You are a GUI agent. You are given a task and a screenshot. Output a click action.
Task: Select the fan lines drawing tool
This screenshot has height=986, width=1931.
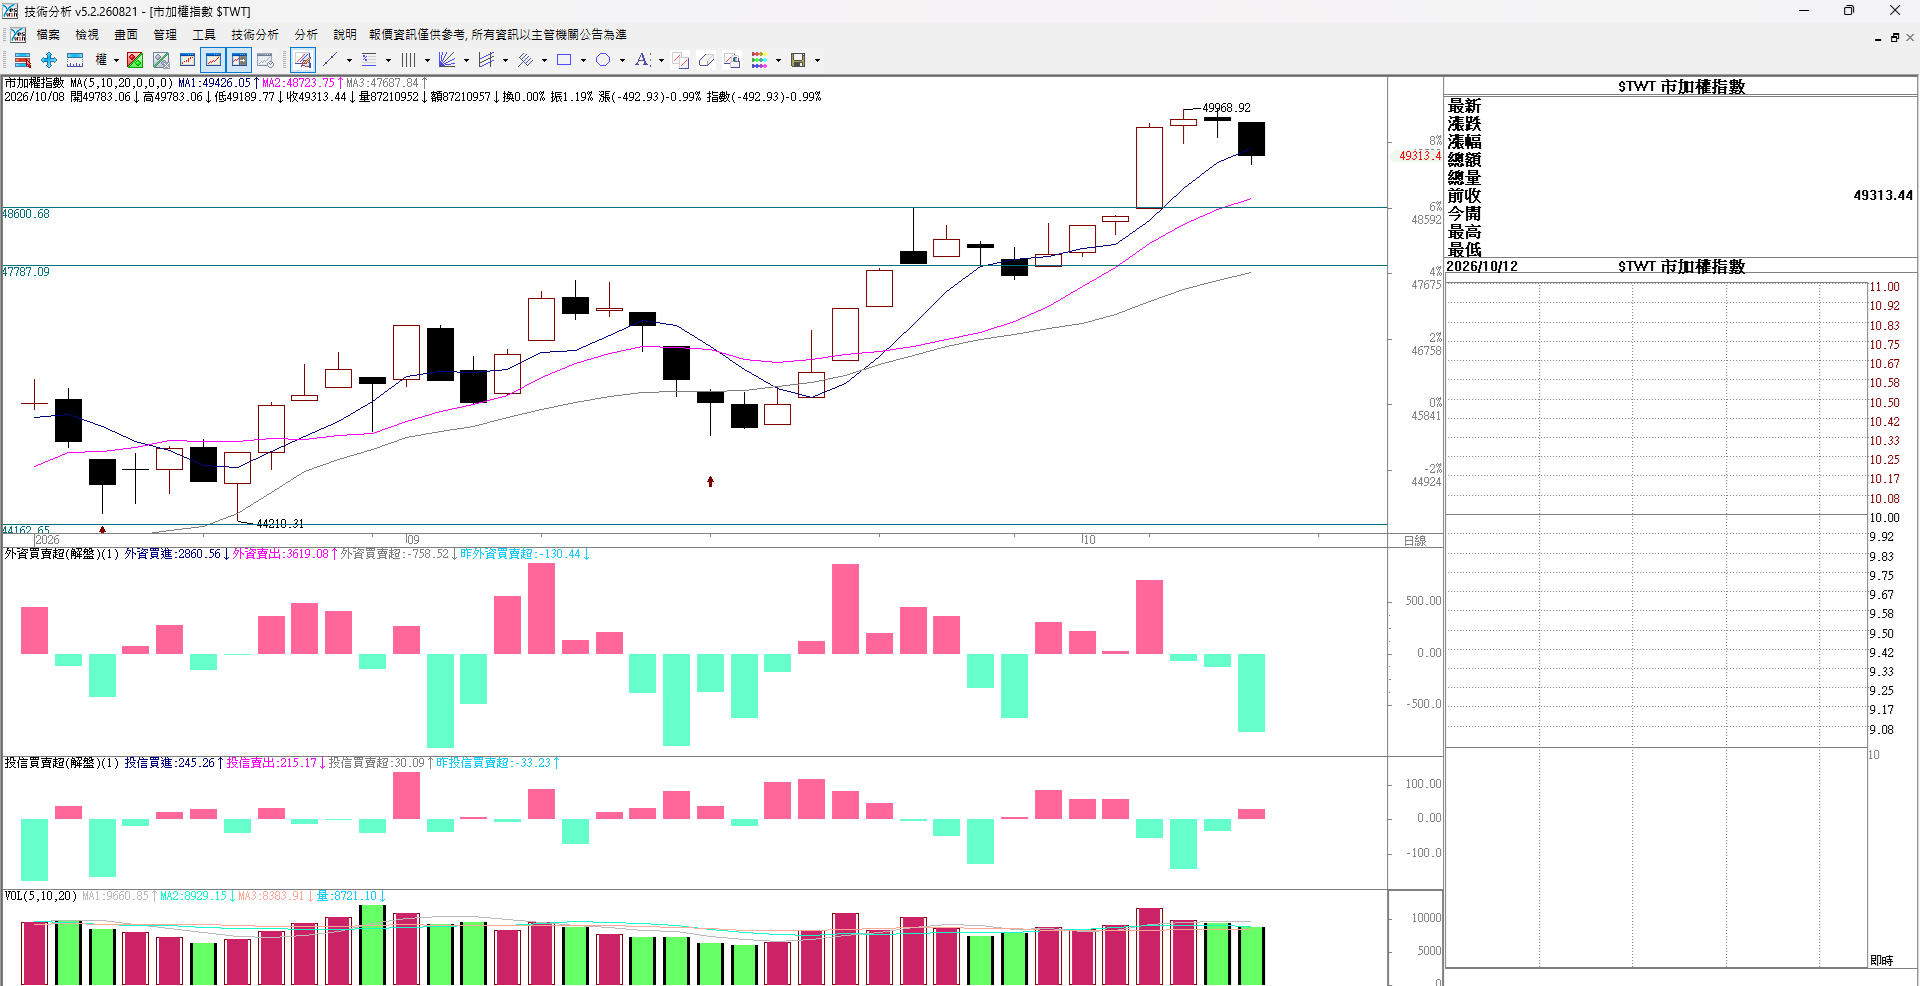(447, 60)
